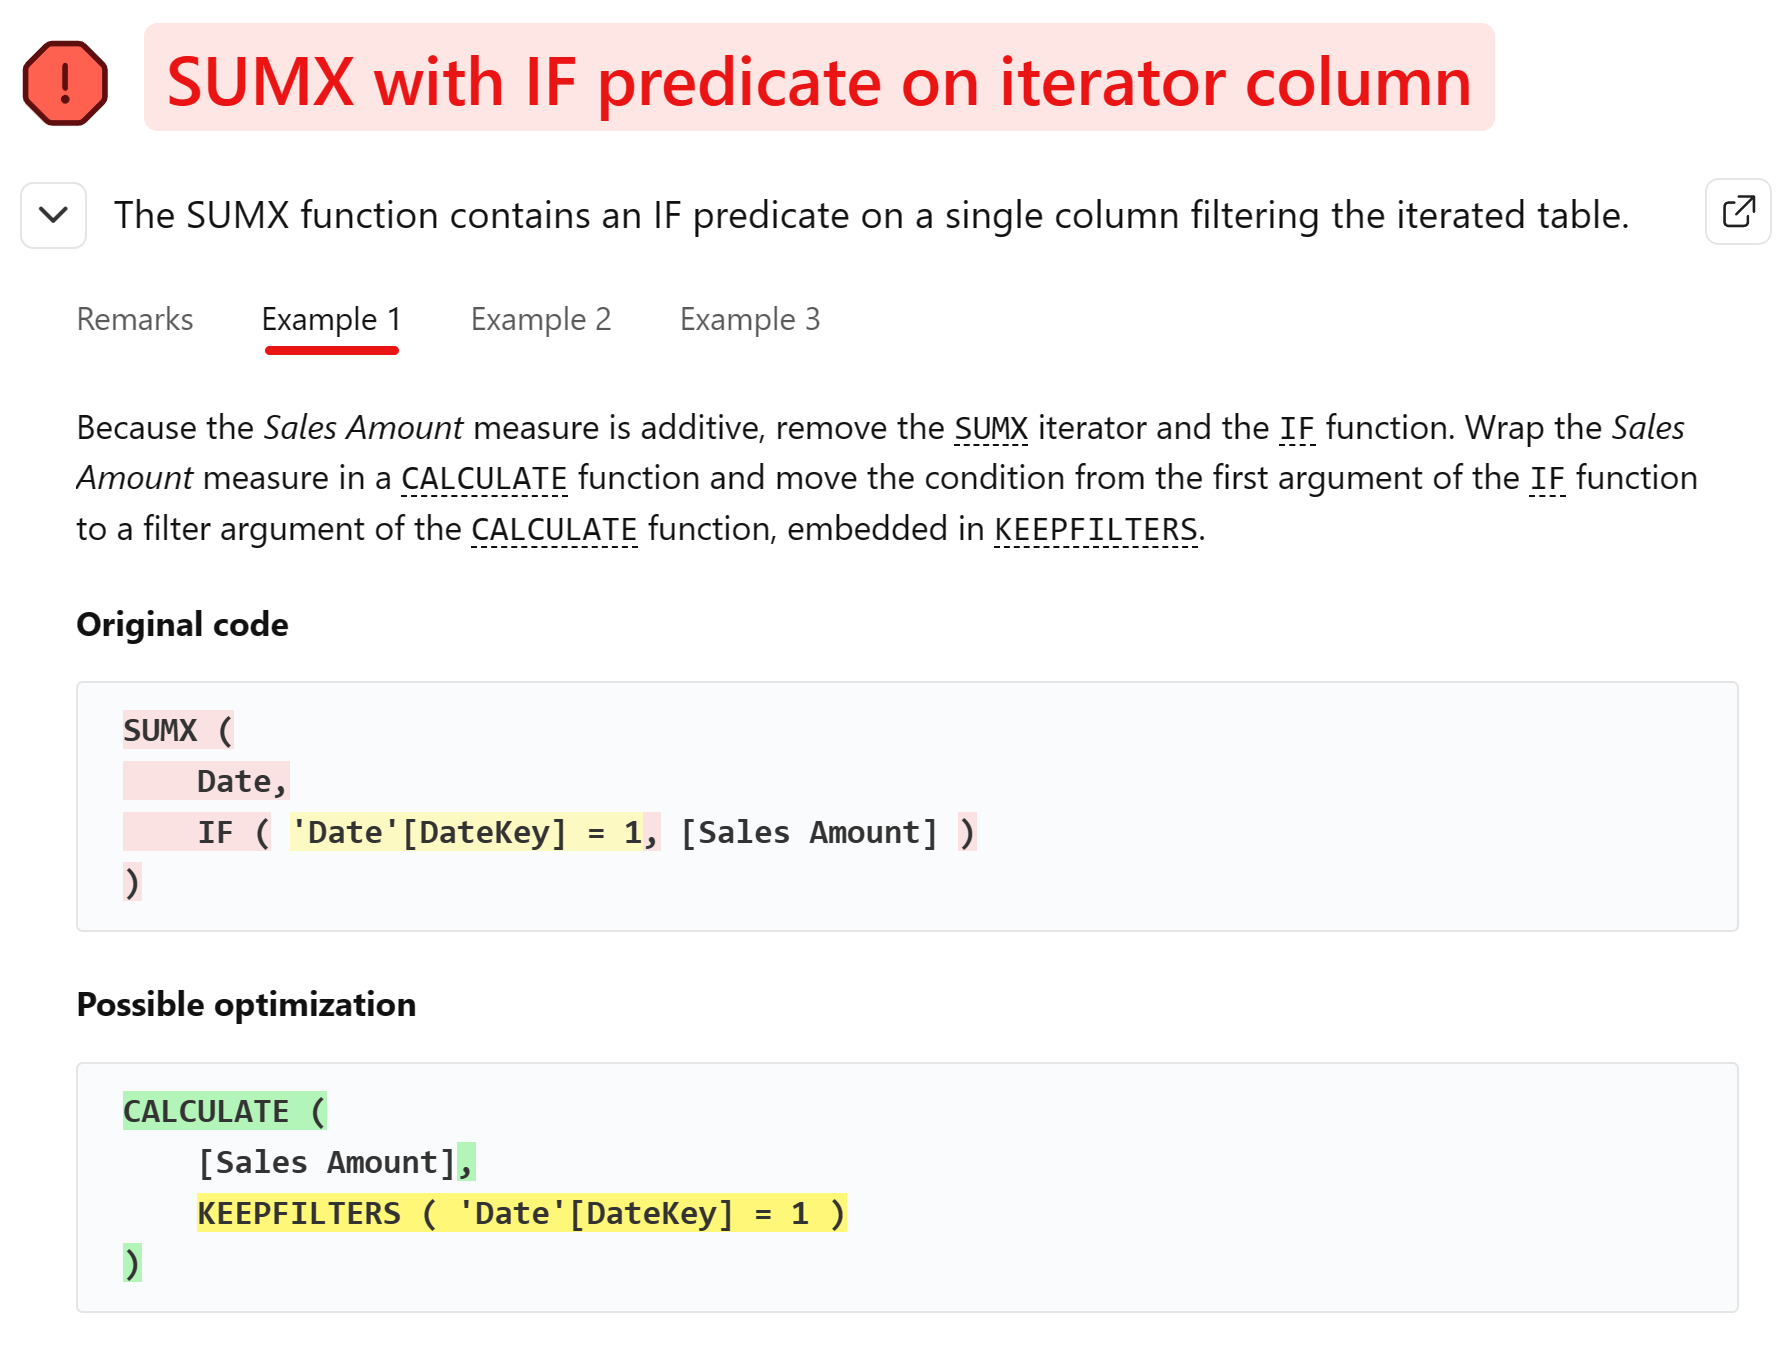Follow the SUMX function link in description
Viewport: 1785px width, 1345px height.
pyautogui.click(x=991, y=428)
